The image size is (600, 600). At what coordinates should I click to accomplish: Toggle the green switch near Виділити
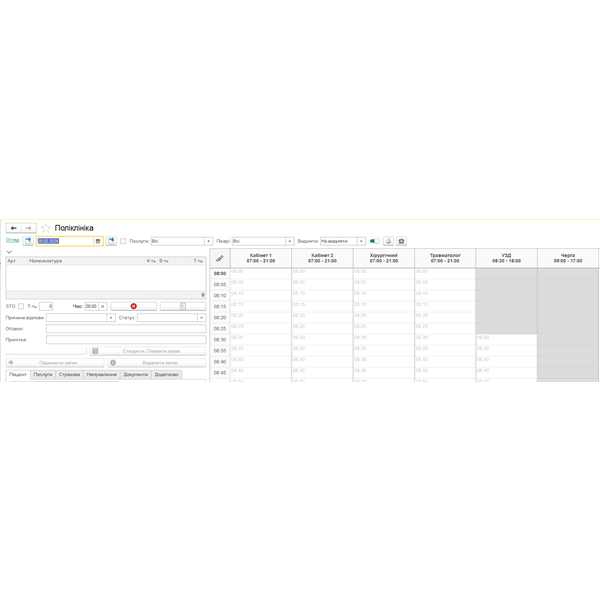point(374,241)
